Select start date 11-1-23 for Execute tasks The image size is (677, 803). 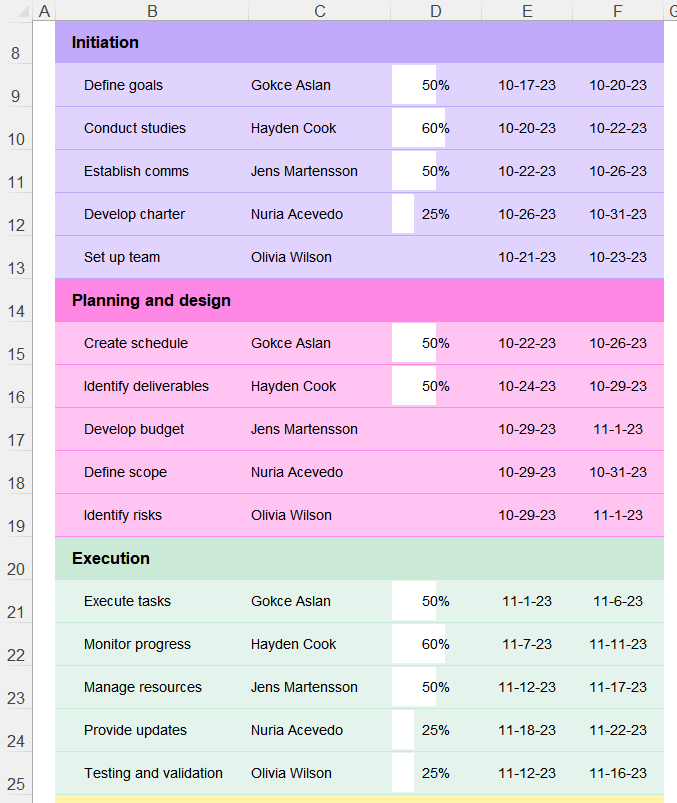[527, 601]
